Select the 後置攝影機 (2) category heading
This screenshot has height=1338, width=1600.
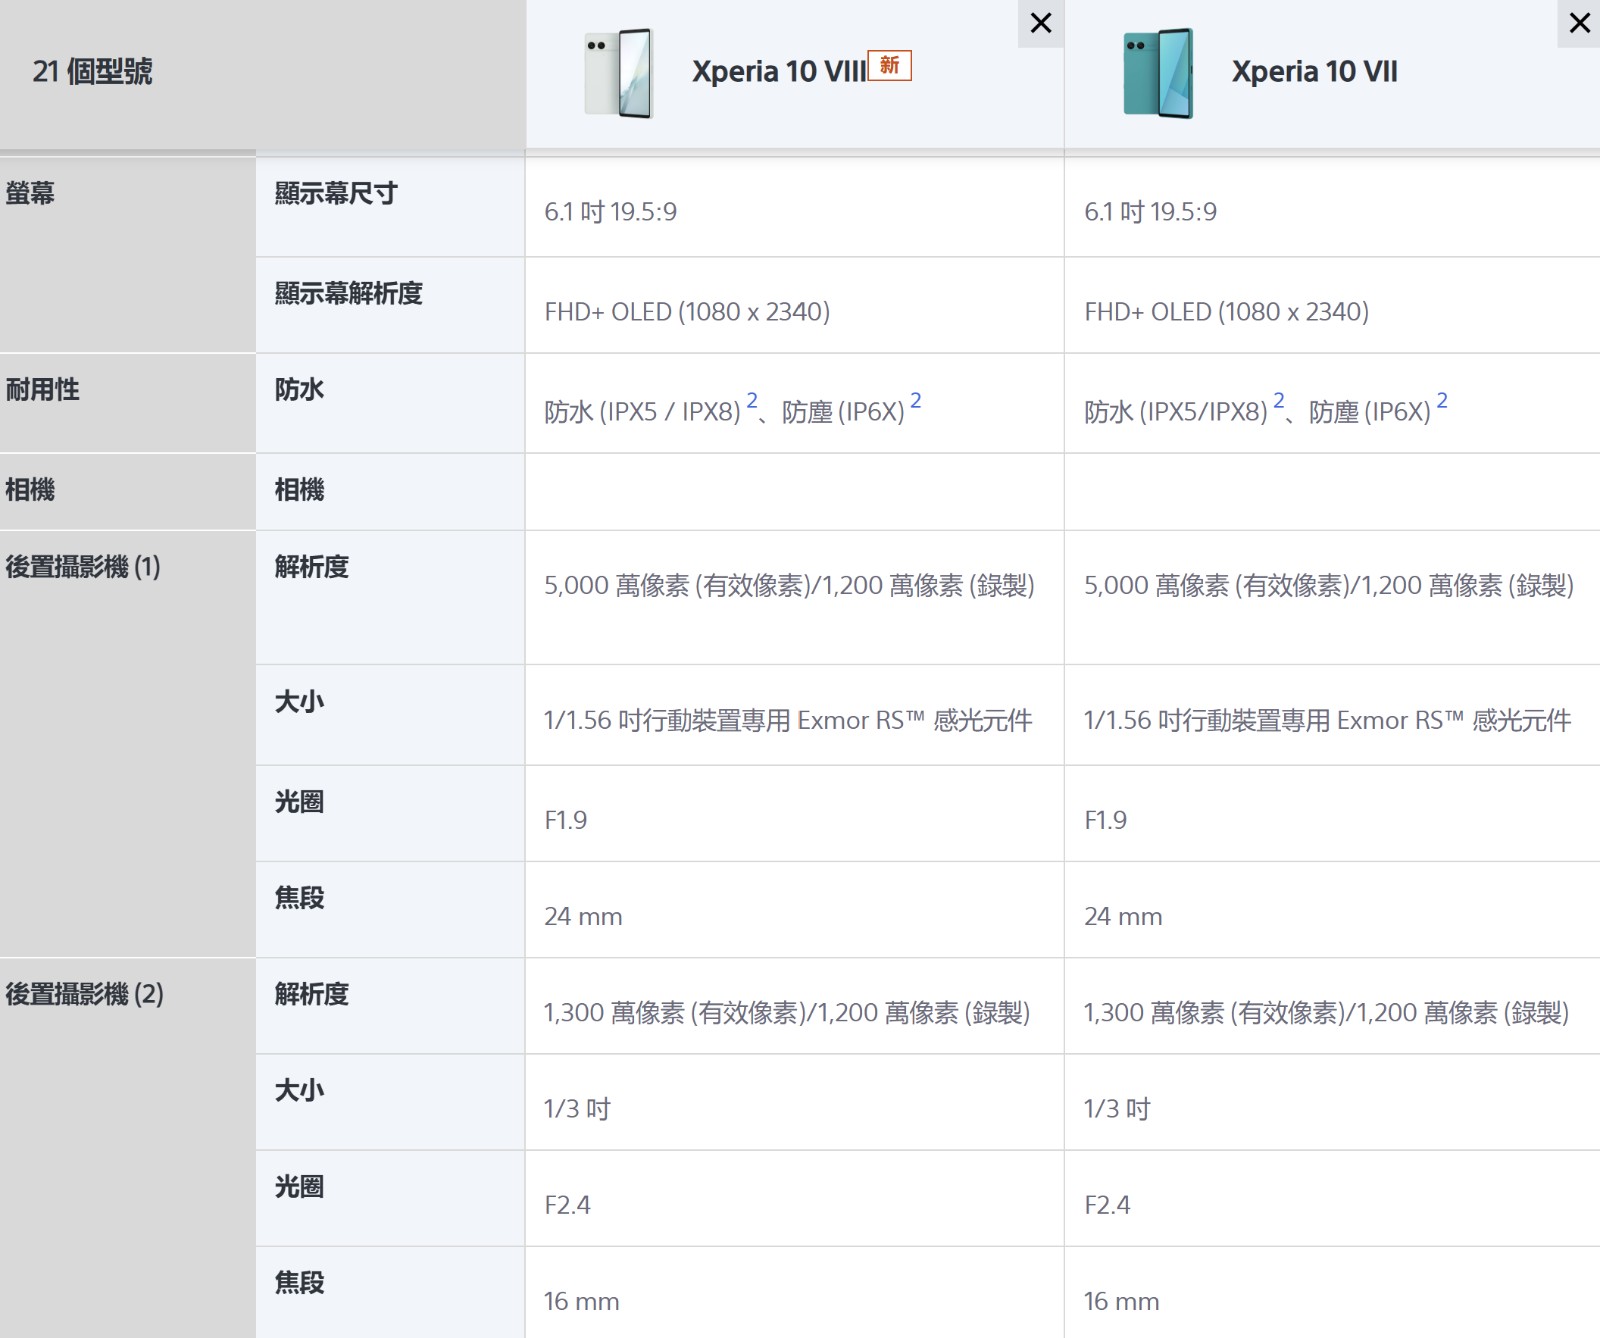tap(84, 994)
